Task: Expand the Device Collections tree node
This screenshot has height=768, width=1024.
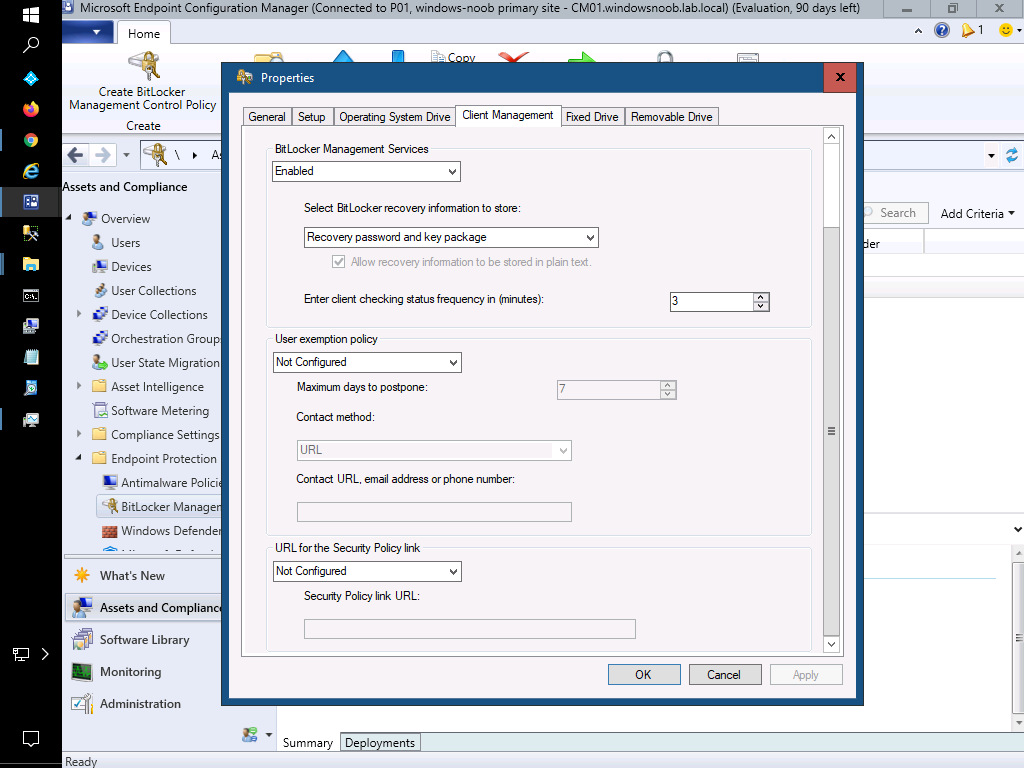Action: coord(79,314)
